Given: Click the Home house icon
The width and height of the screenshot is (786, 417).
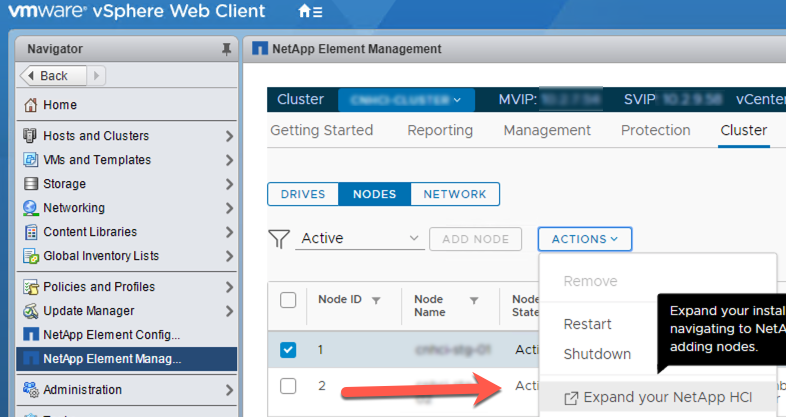Looking at the screenshot, I should point(31,105).
